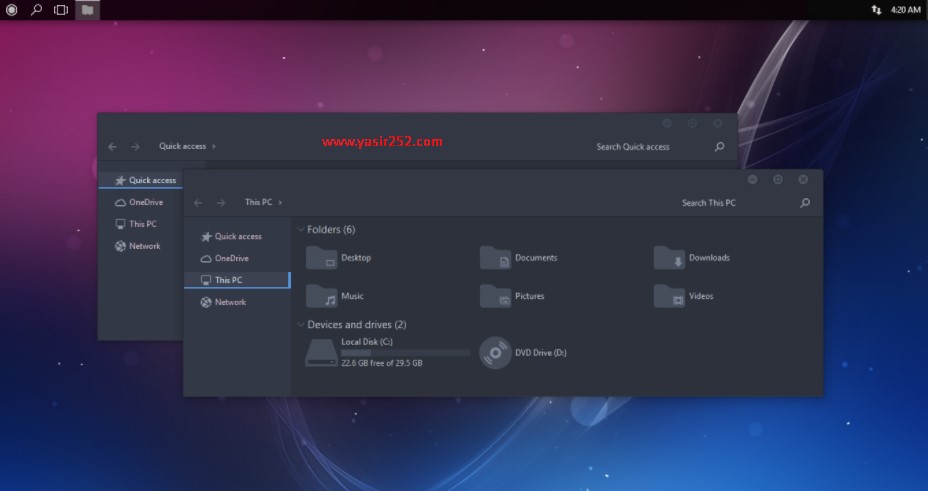Go forward in the This PC window
Viewport: 928px width, 491px height.
221,202
